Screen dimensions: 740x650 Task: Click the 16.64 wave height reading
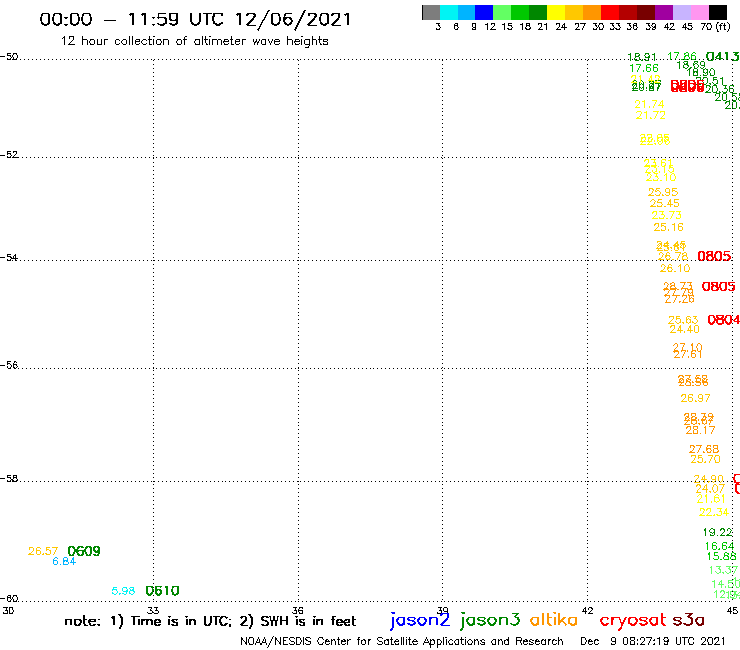coord(720,547)
